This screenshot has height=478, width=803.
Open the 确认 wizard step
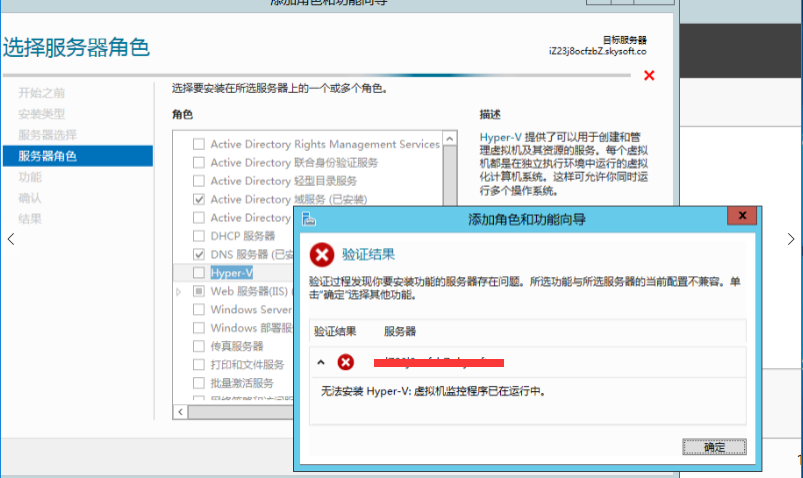click(30, 198)
